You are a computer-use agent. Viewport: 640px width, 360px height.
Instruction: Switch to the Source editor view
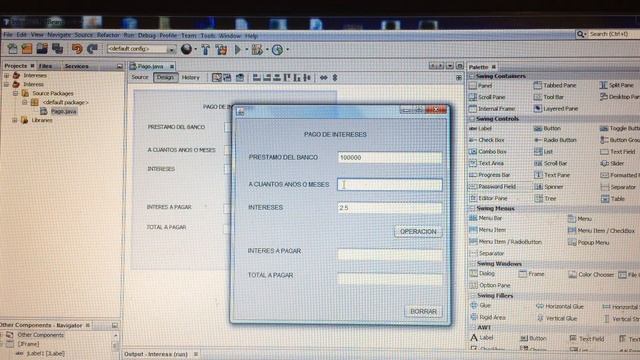point(140,77)
